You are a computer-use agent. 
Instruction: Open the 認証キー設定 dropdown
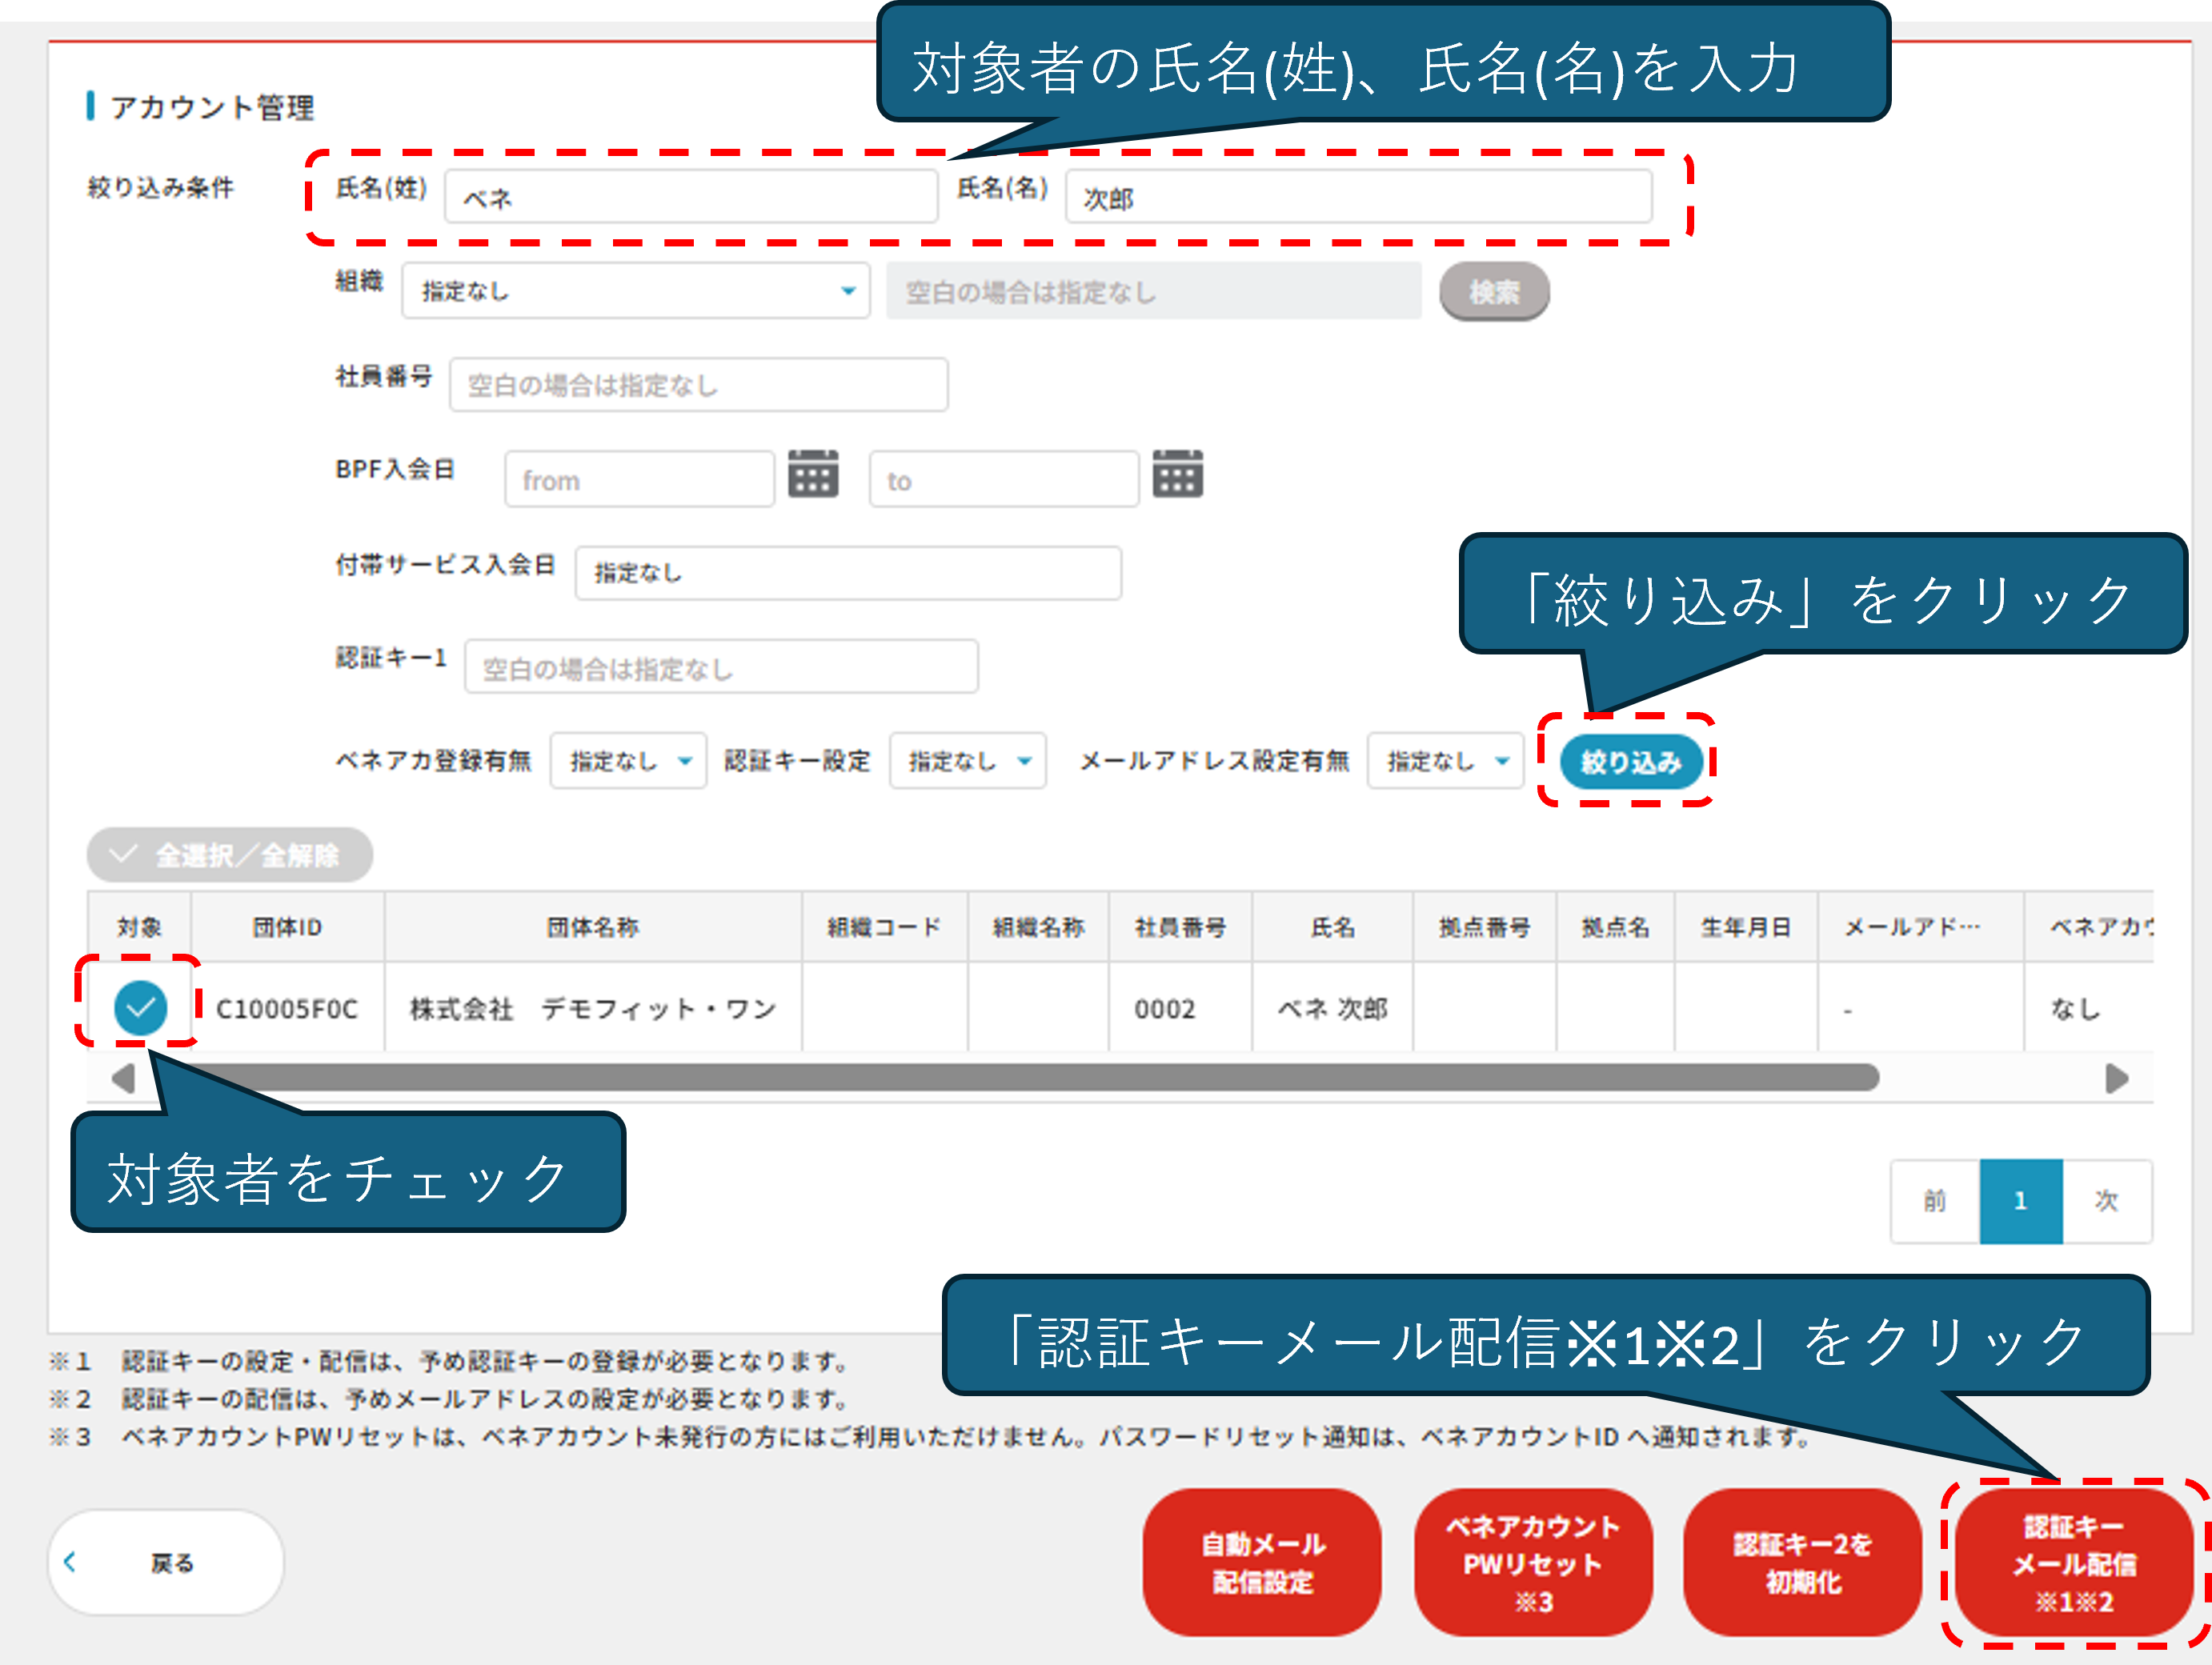(967, 761)
